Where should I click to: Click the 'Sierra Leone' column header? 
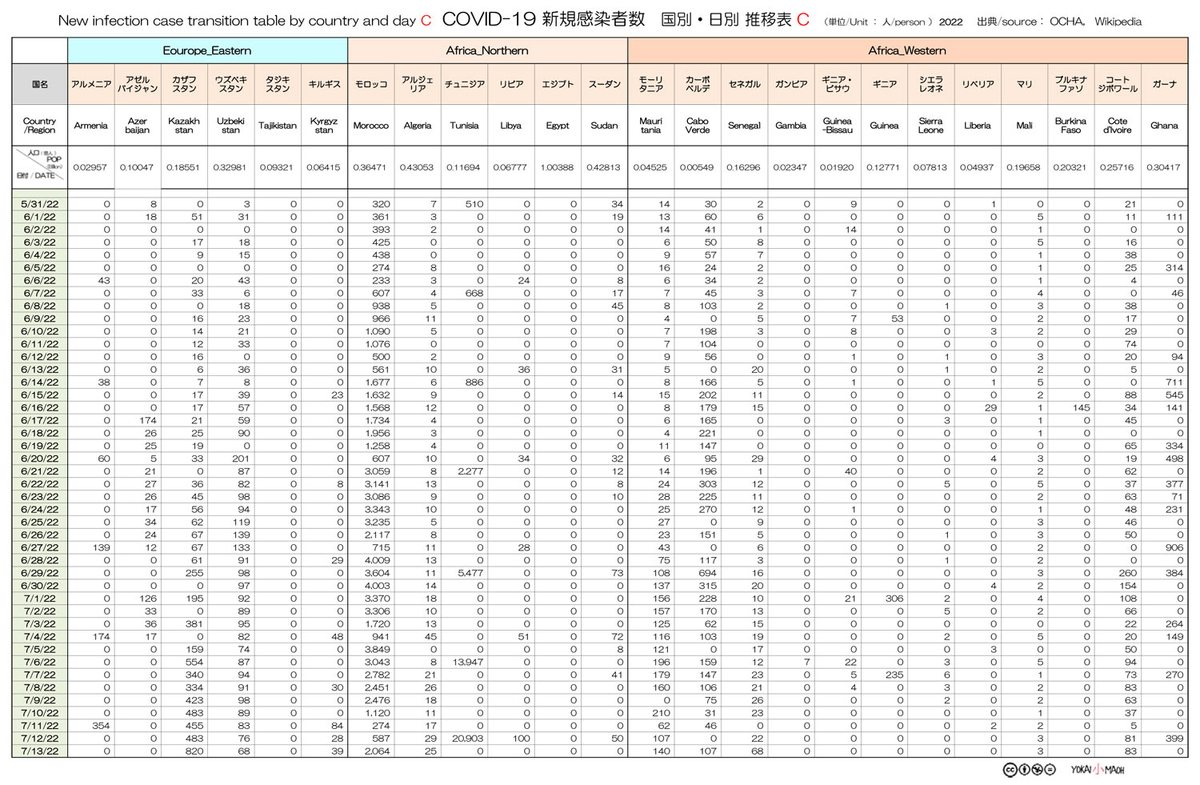[931, 126]
